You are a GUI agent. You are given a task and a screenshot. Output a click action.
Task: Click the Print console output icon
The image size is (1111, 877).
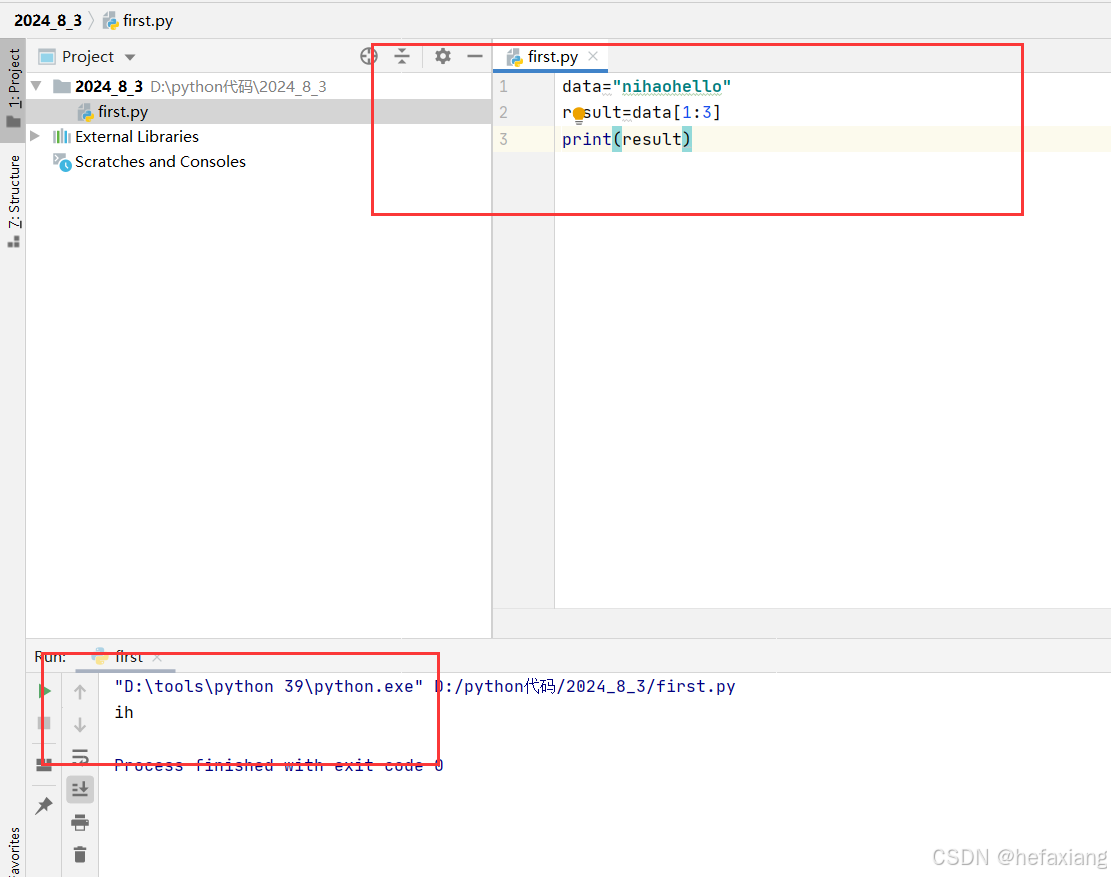pyautogui.click(x=80, y=823)
